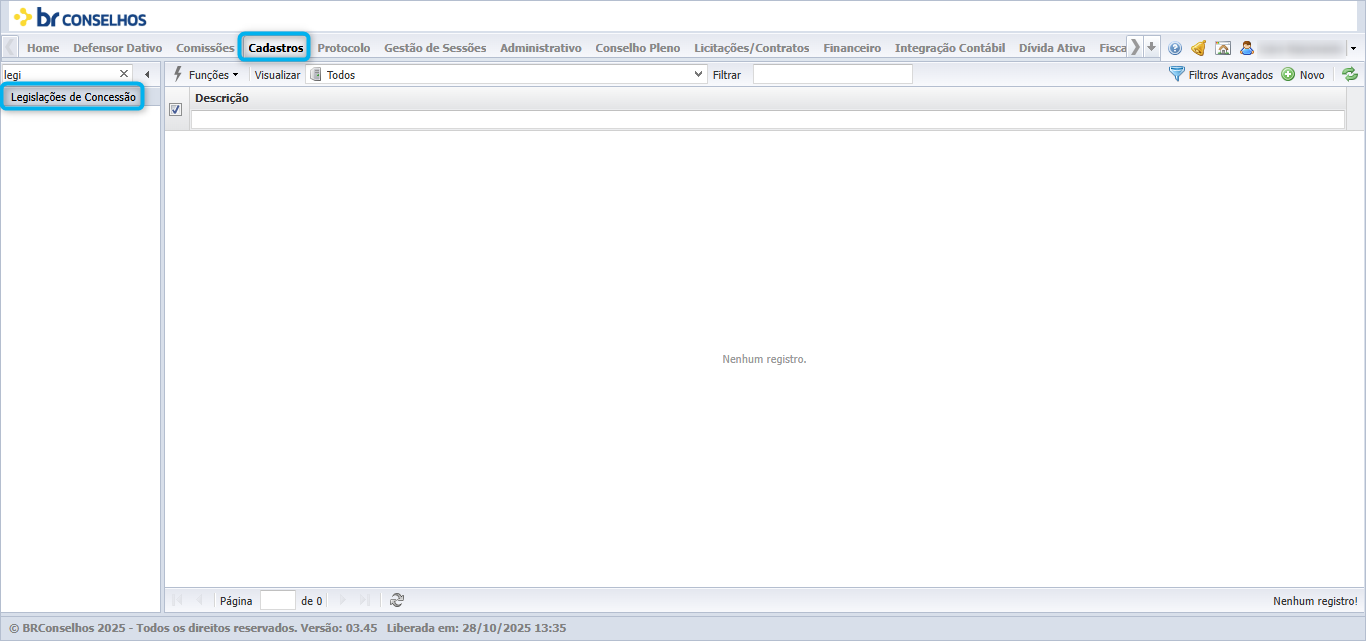This screenshot has height=641, width=1366.
Task: Open the help question mark icon
Action: [x=1175, y=48]
